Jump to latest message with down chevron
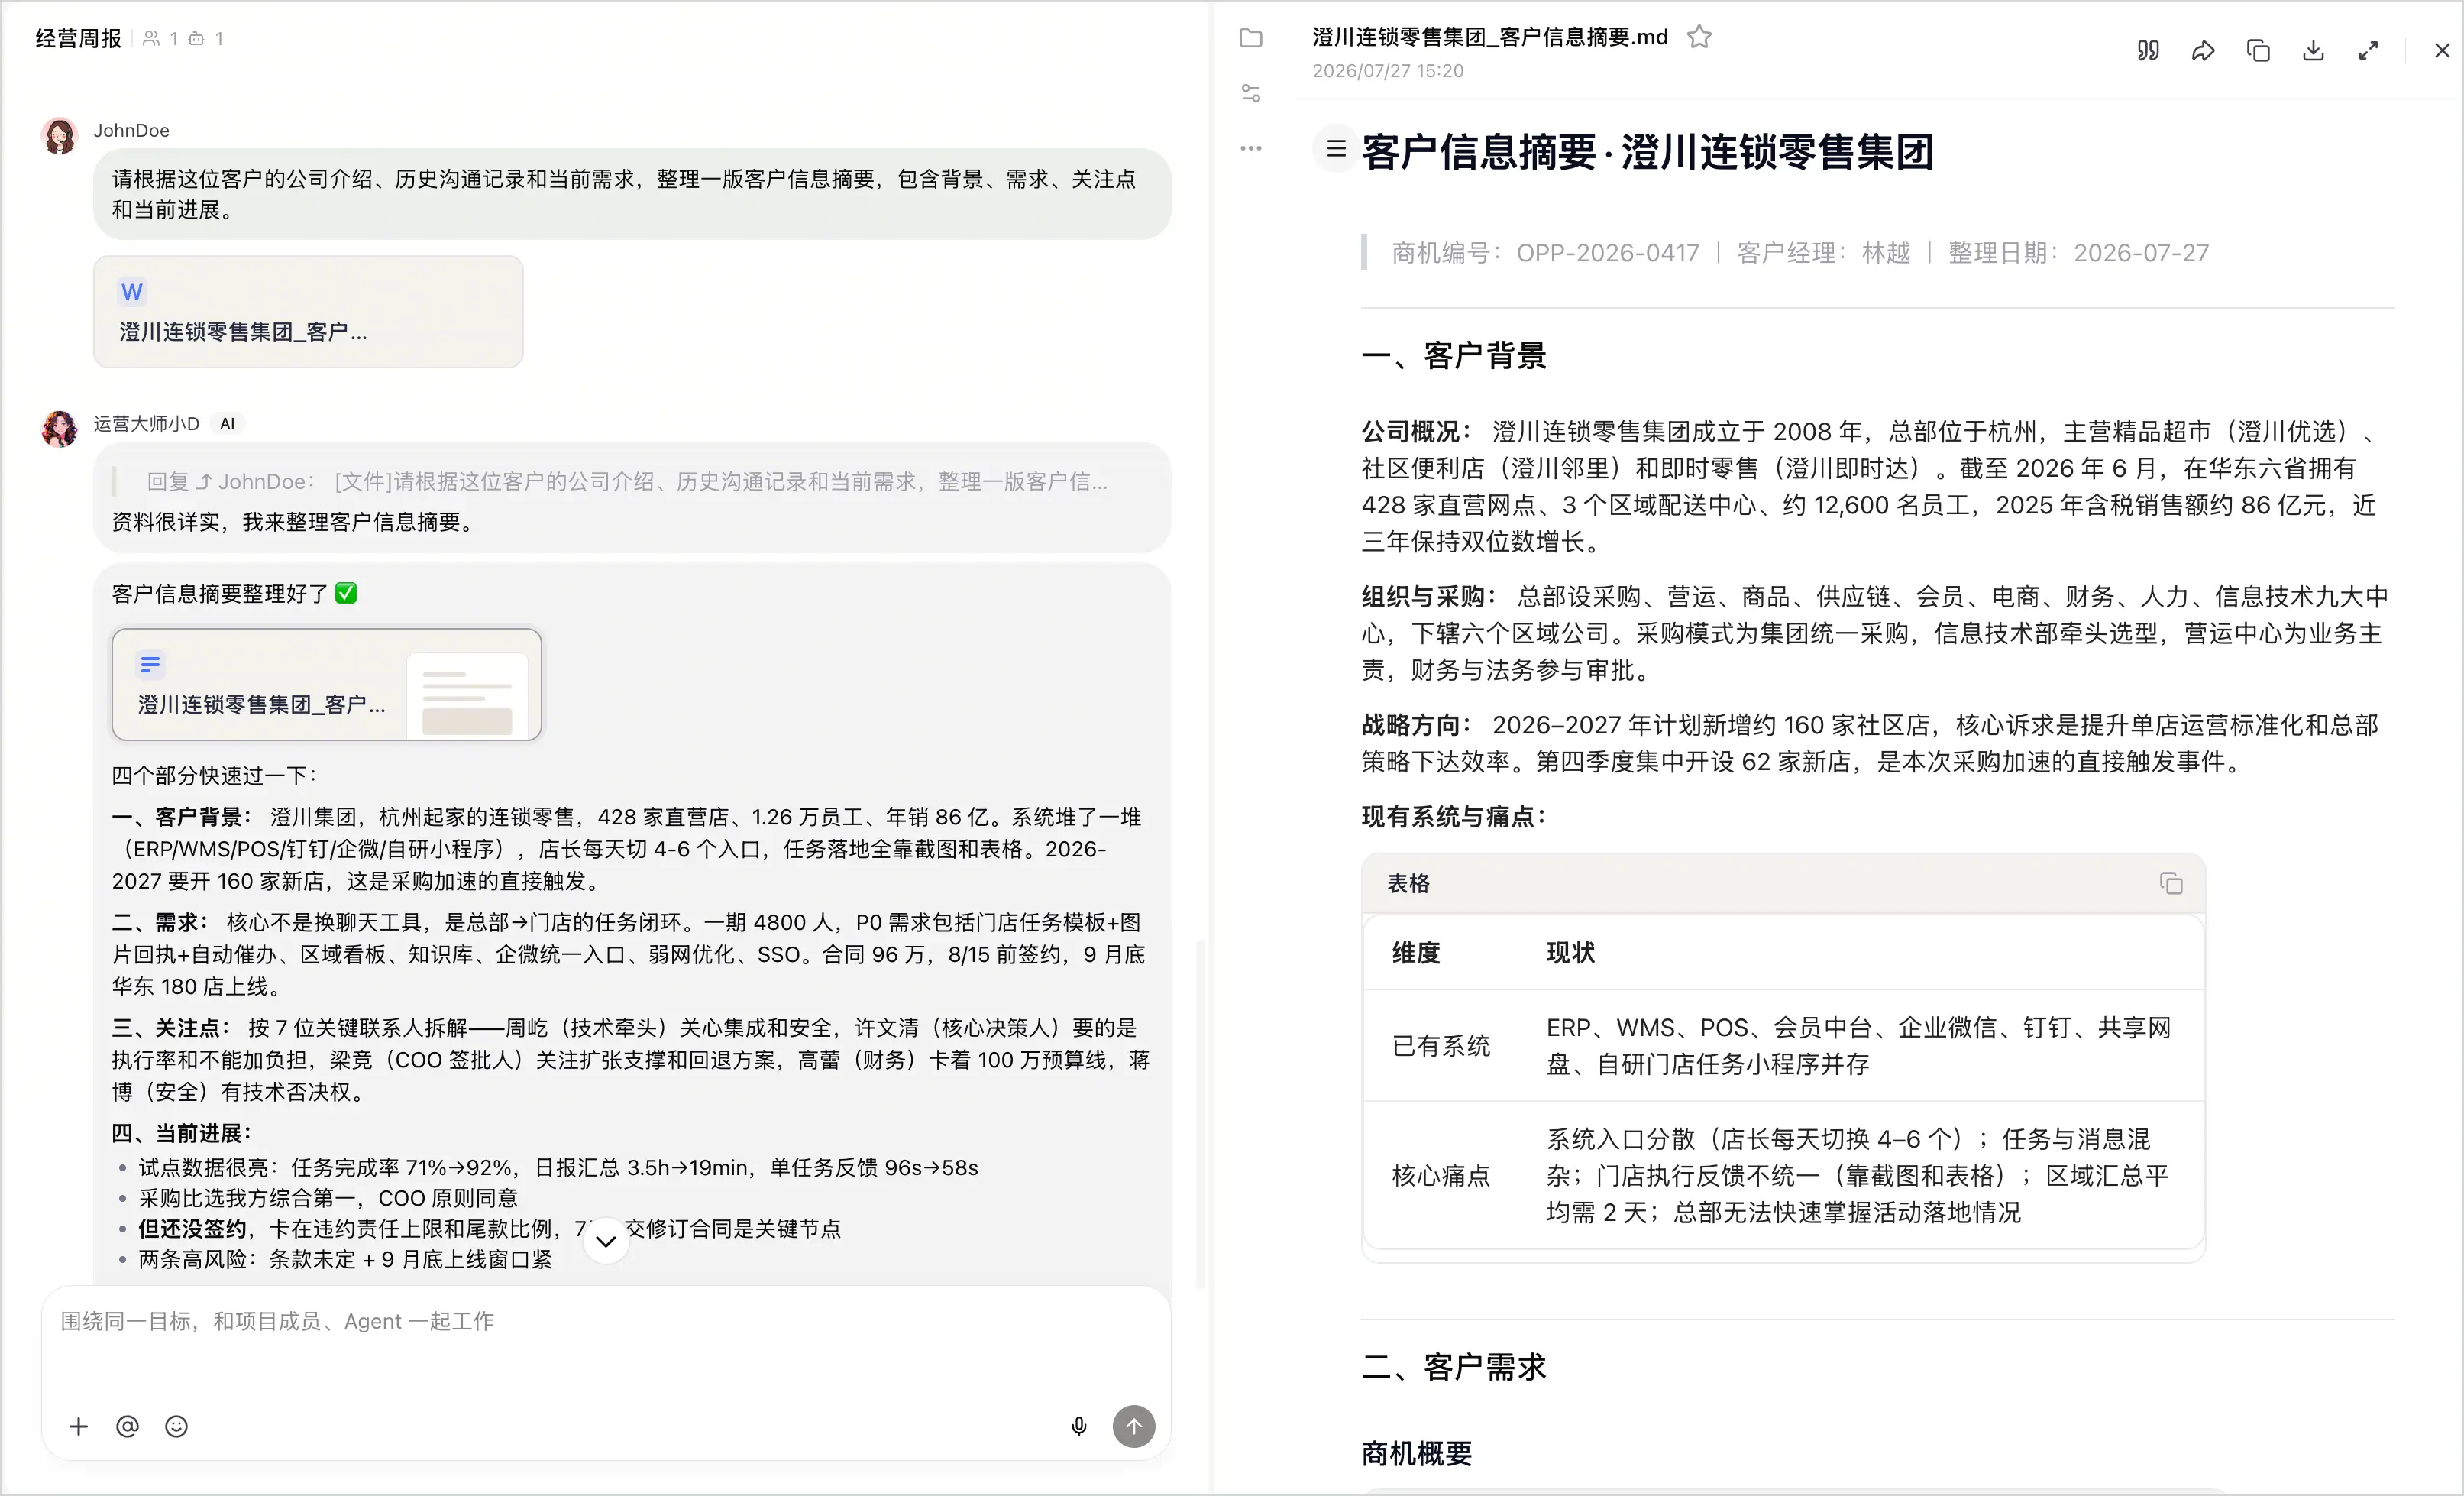The image size is (2464, 1496). pos(606,1241)
